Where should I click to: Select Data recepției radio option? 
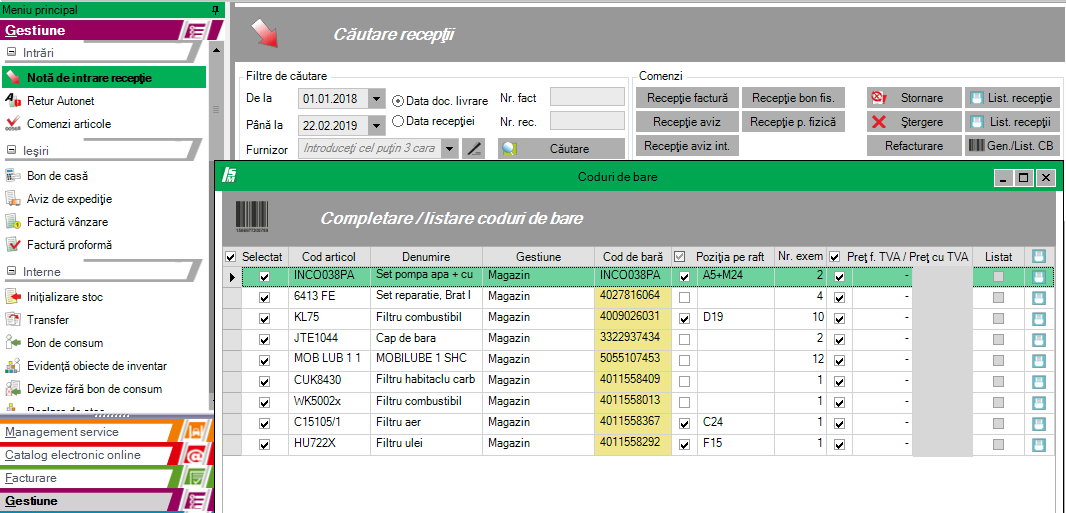(398, 121)
